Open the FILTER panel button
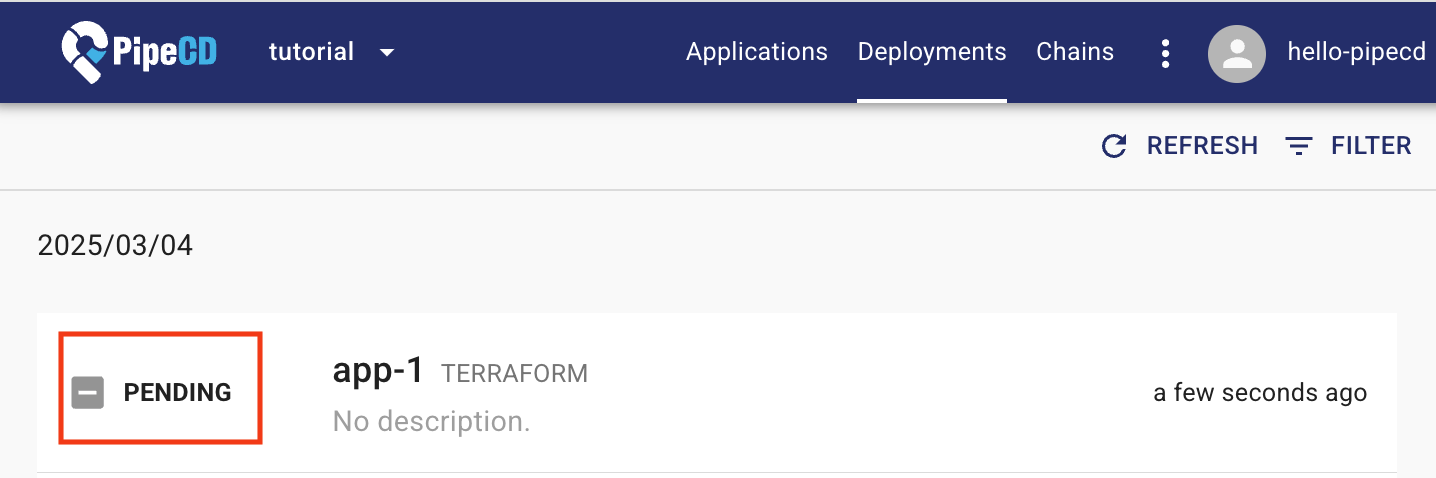Screen dimensions: 1436x478 1370,146
